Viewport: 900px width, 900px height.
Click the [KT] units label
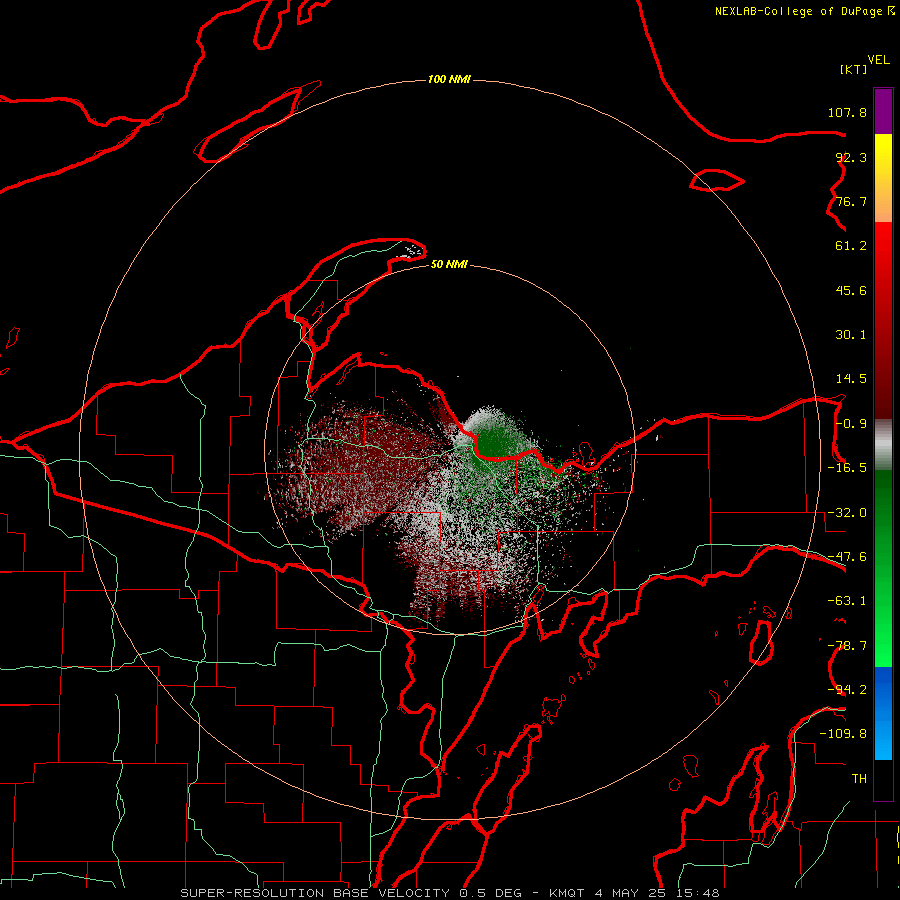854,69
